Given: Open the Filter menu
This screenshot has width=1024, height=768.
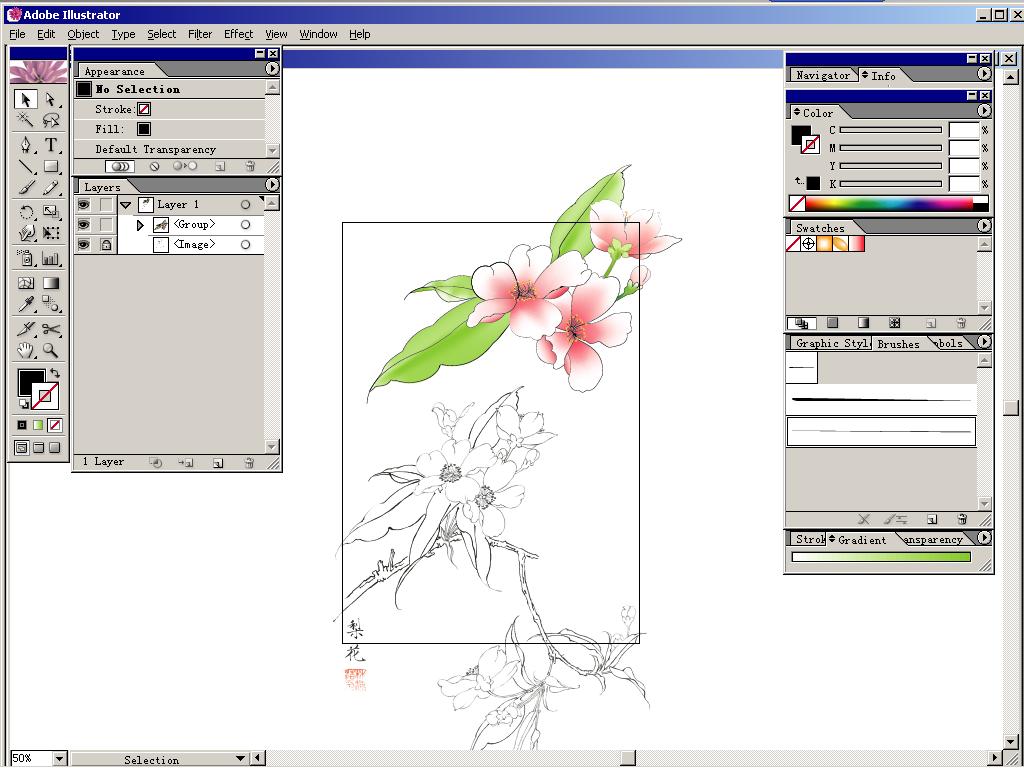Looking at the screenshot, I should click(200, 34).
